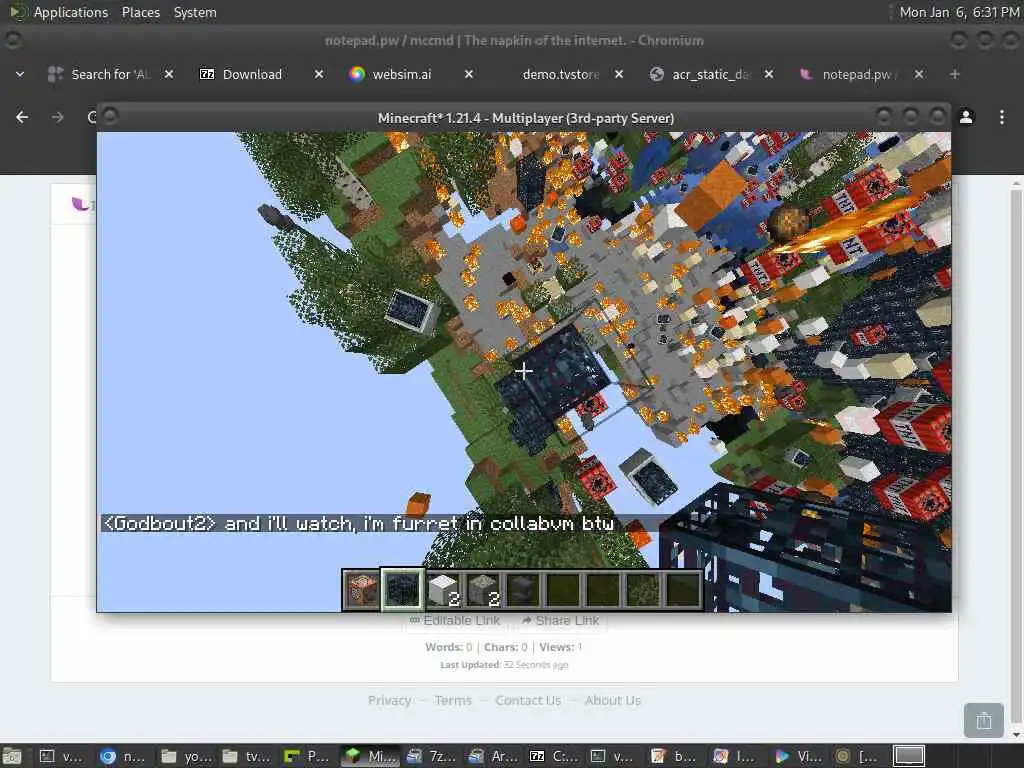Close the acr_static_da tab
The height and width of the screenshot is (768, 1024).
click(769, 74)
